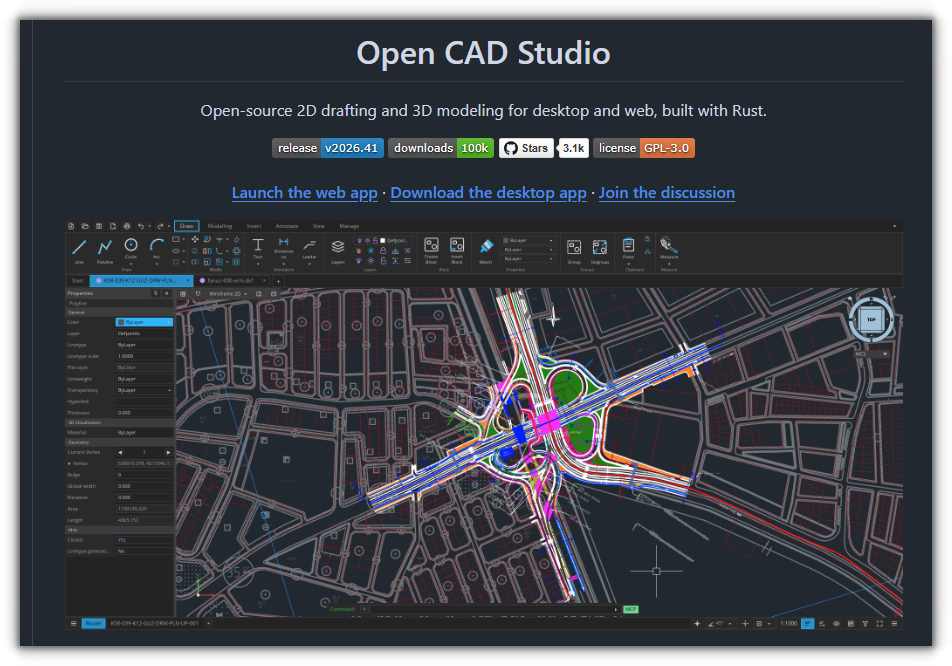Screen dimensions: 952x666
Task: Click the undo arrow icon
Action: point(141,226)
